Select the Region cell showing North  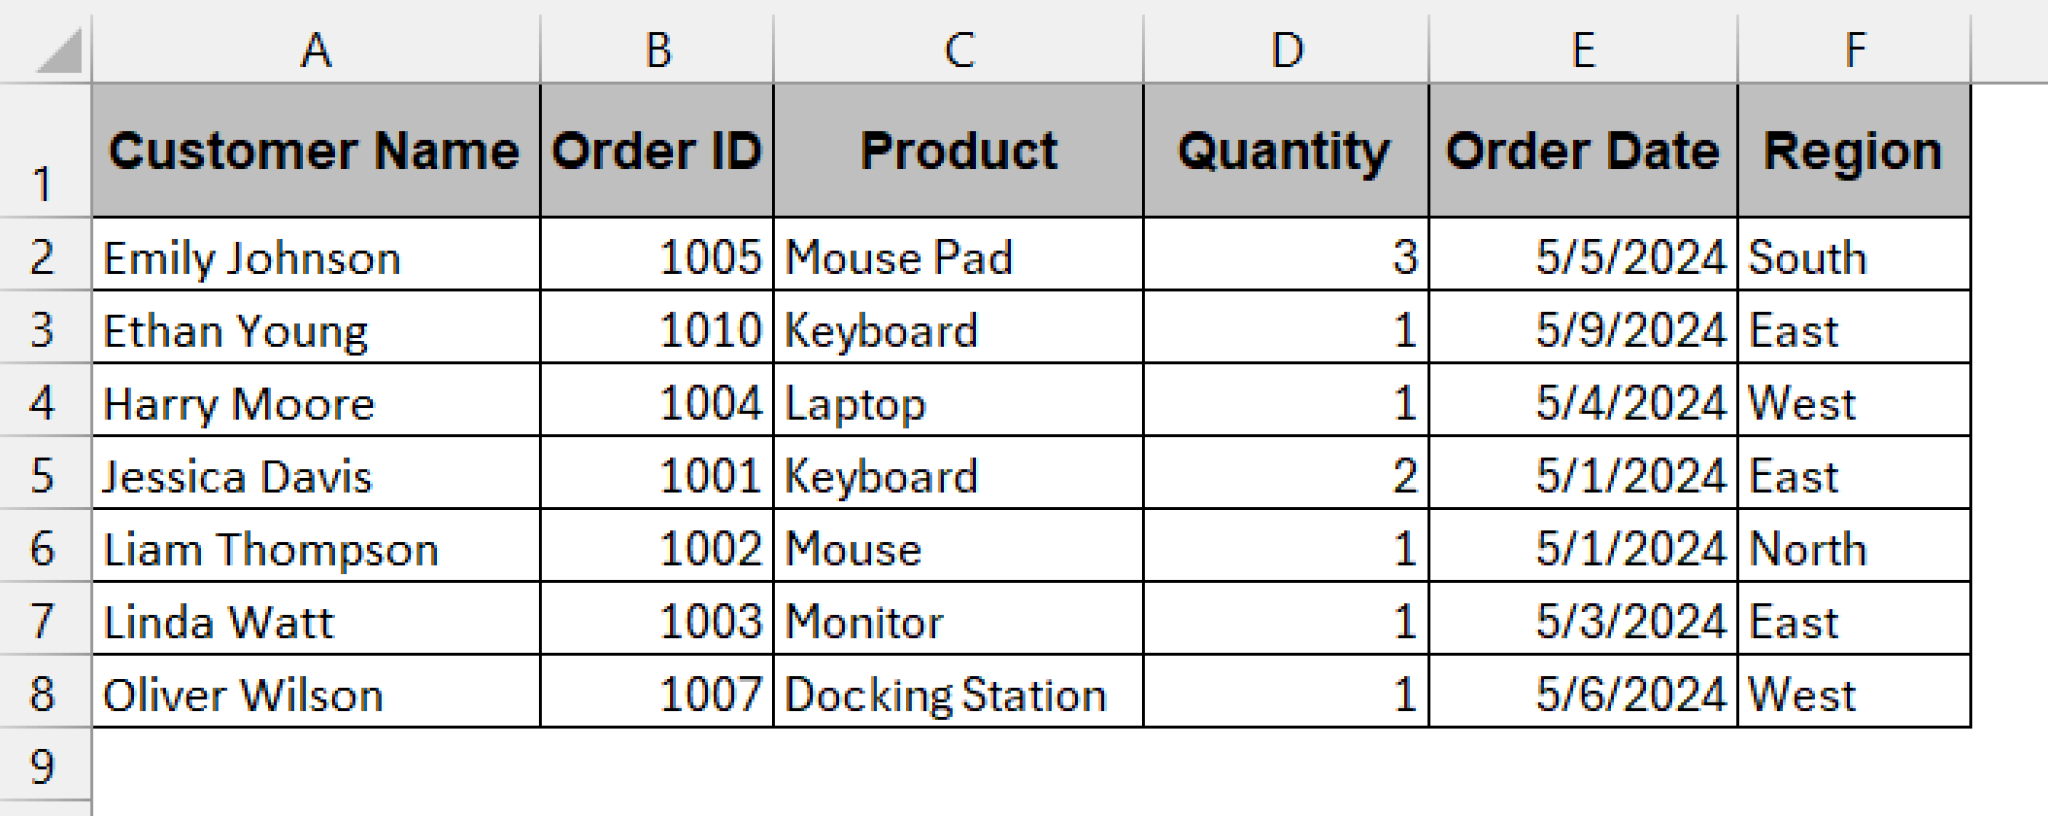1855,547
